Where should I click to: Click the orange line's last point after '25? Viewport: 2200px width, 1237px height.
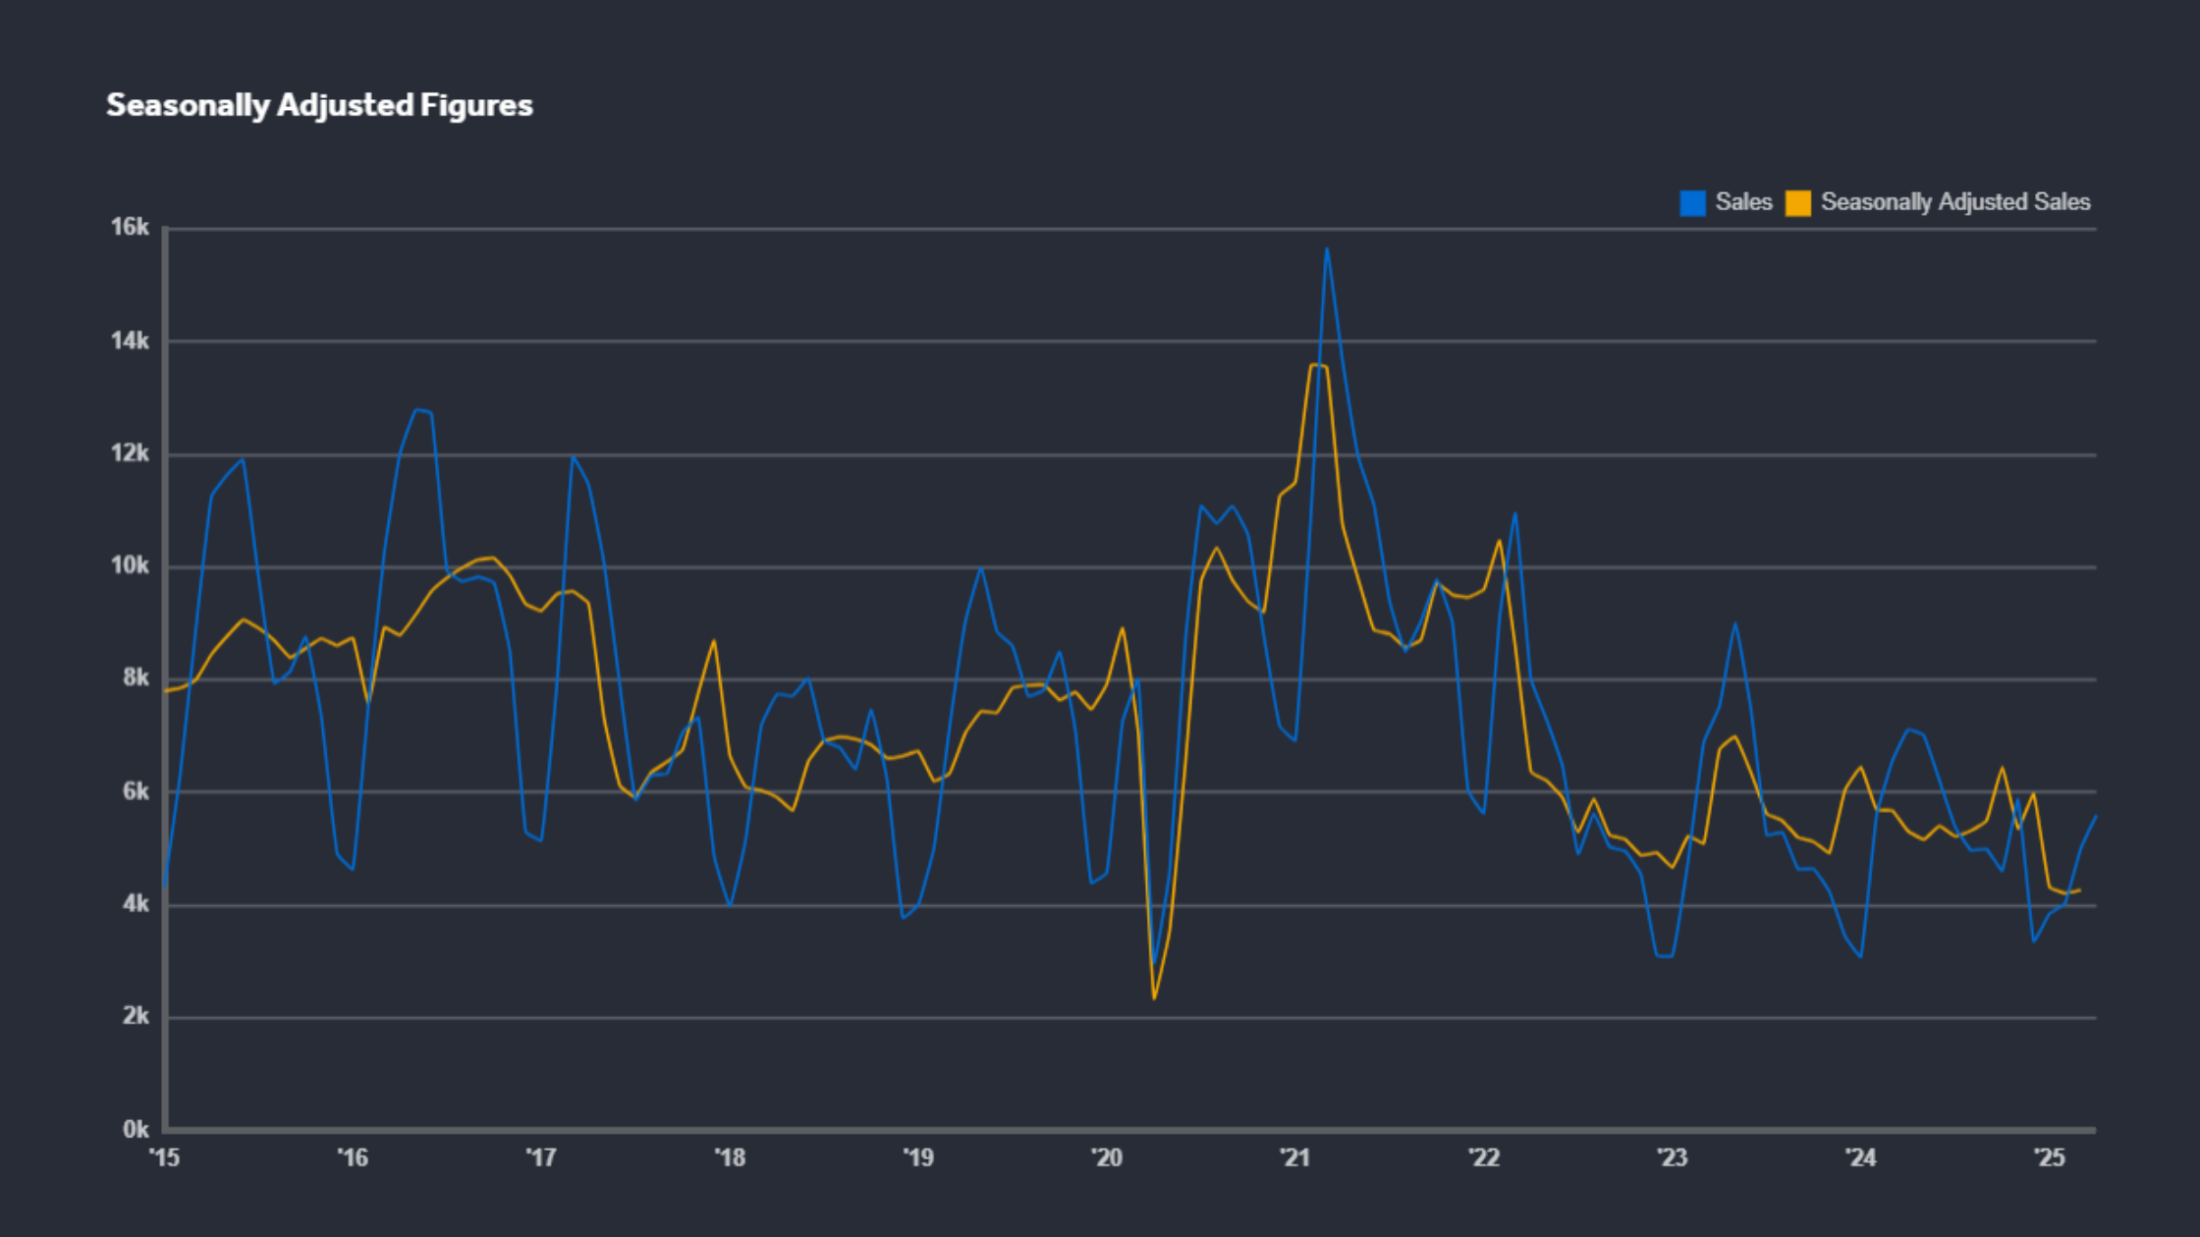point(2079,890)
